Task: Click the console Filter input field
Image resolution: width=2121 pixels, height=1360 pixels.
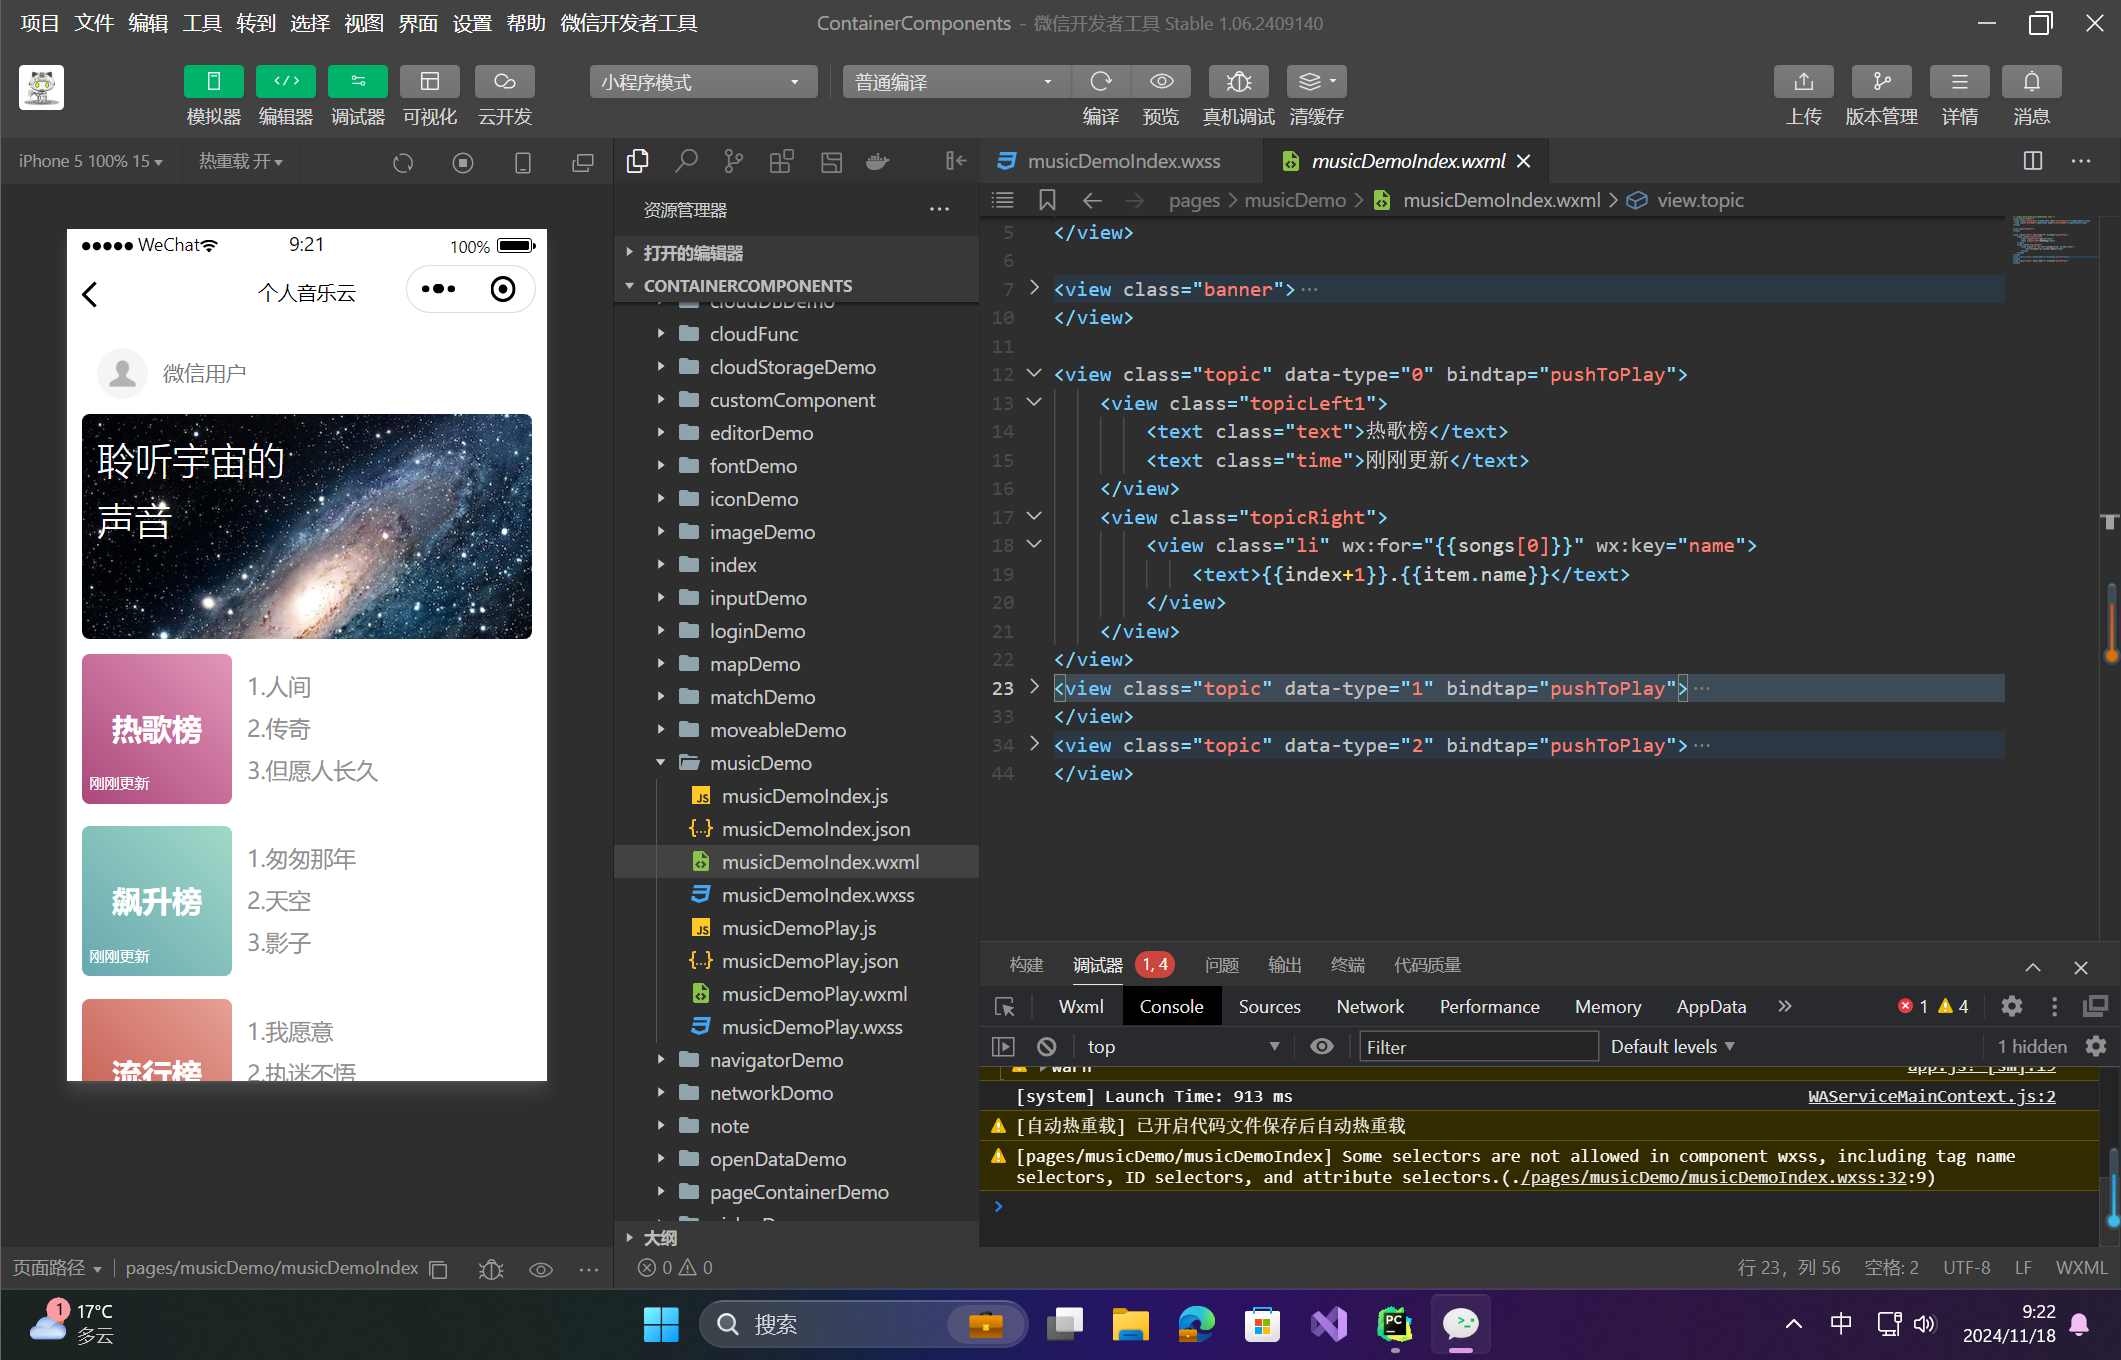Action: pyautogui.click(x=1477, y=1046)
